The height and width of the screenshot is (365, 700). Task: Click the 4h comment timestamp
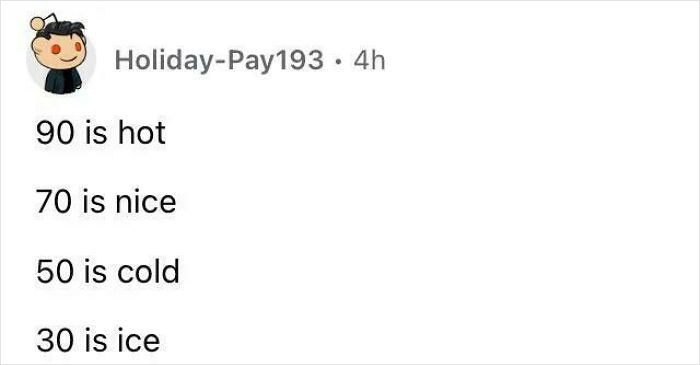369,60
